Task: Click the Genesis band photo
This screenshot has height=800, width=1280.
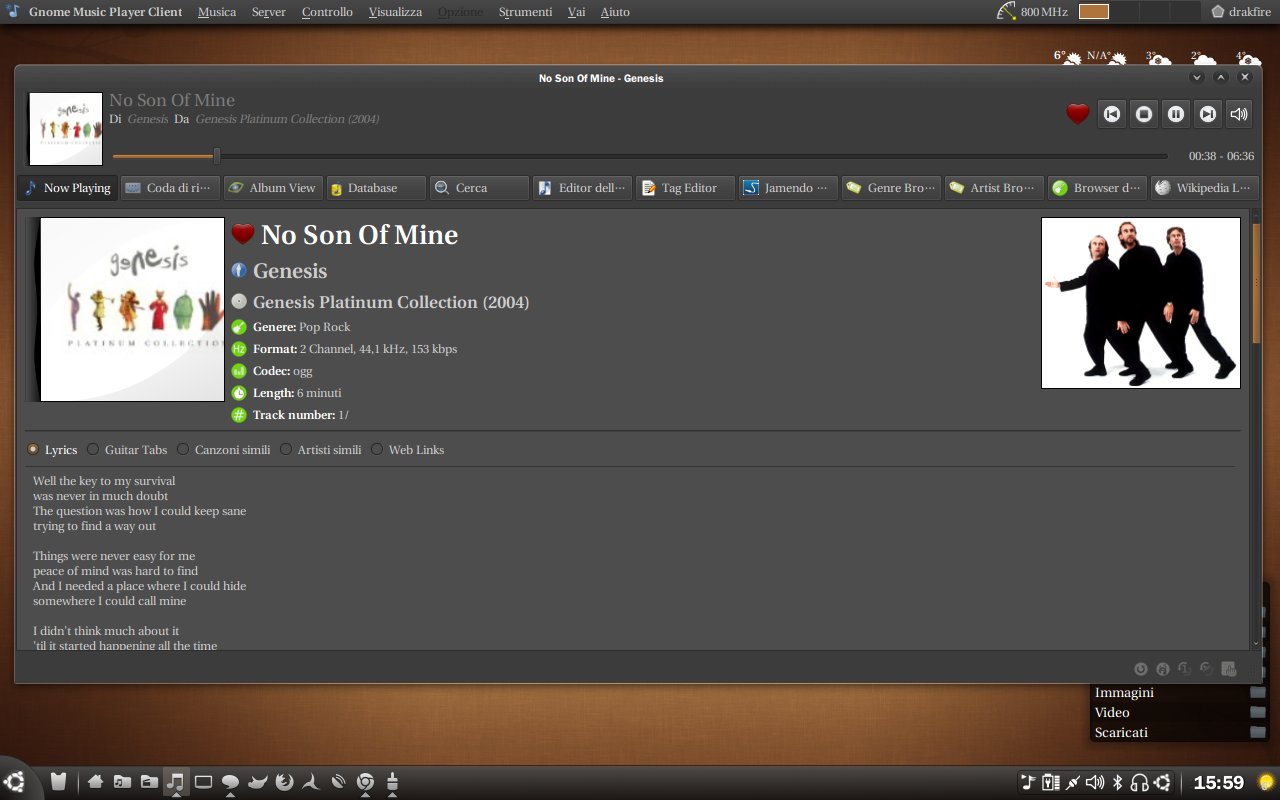Action: pos(1141,303)
